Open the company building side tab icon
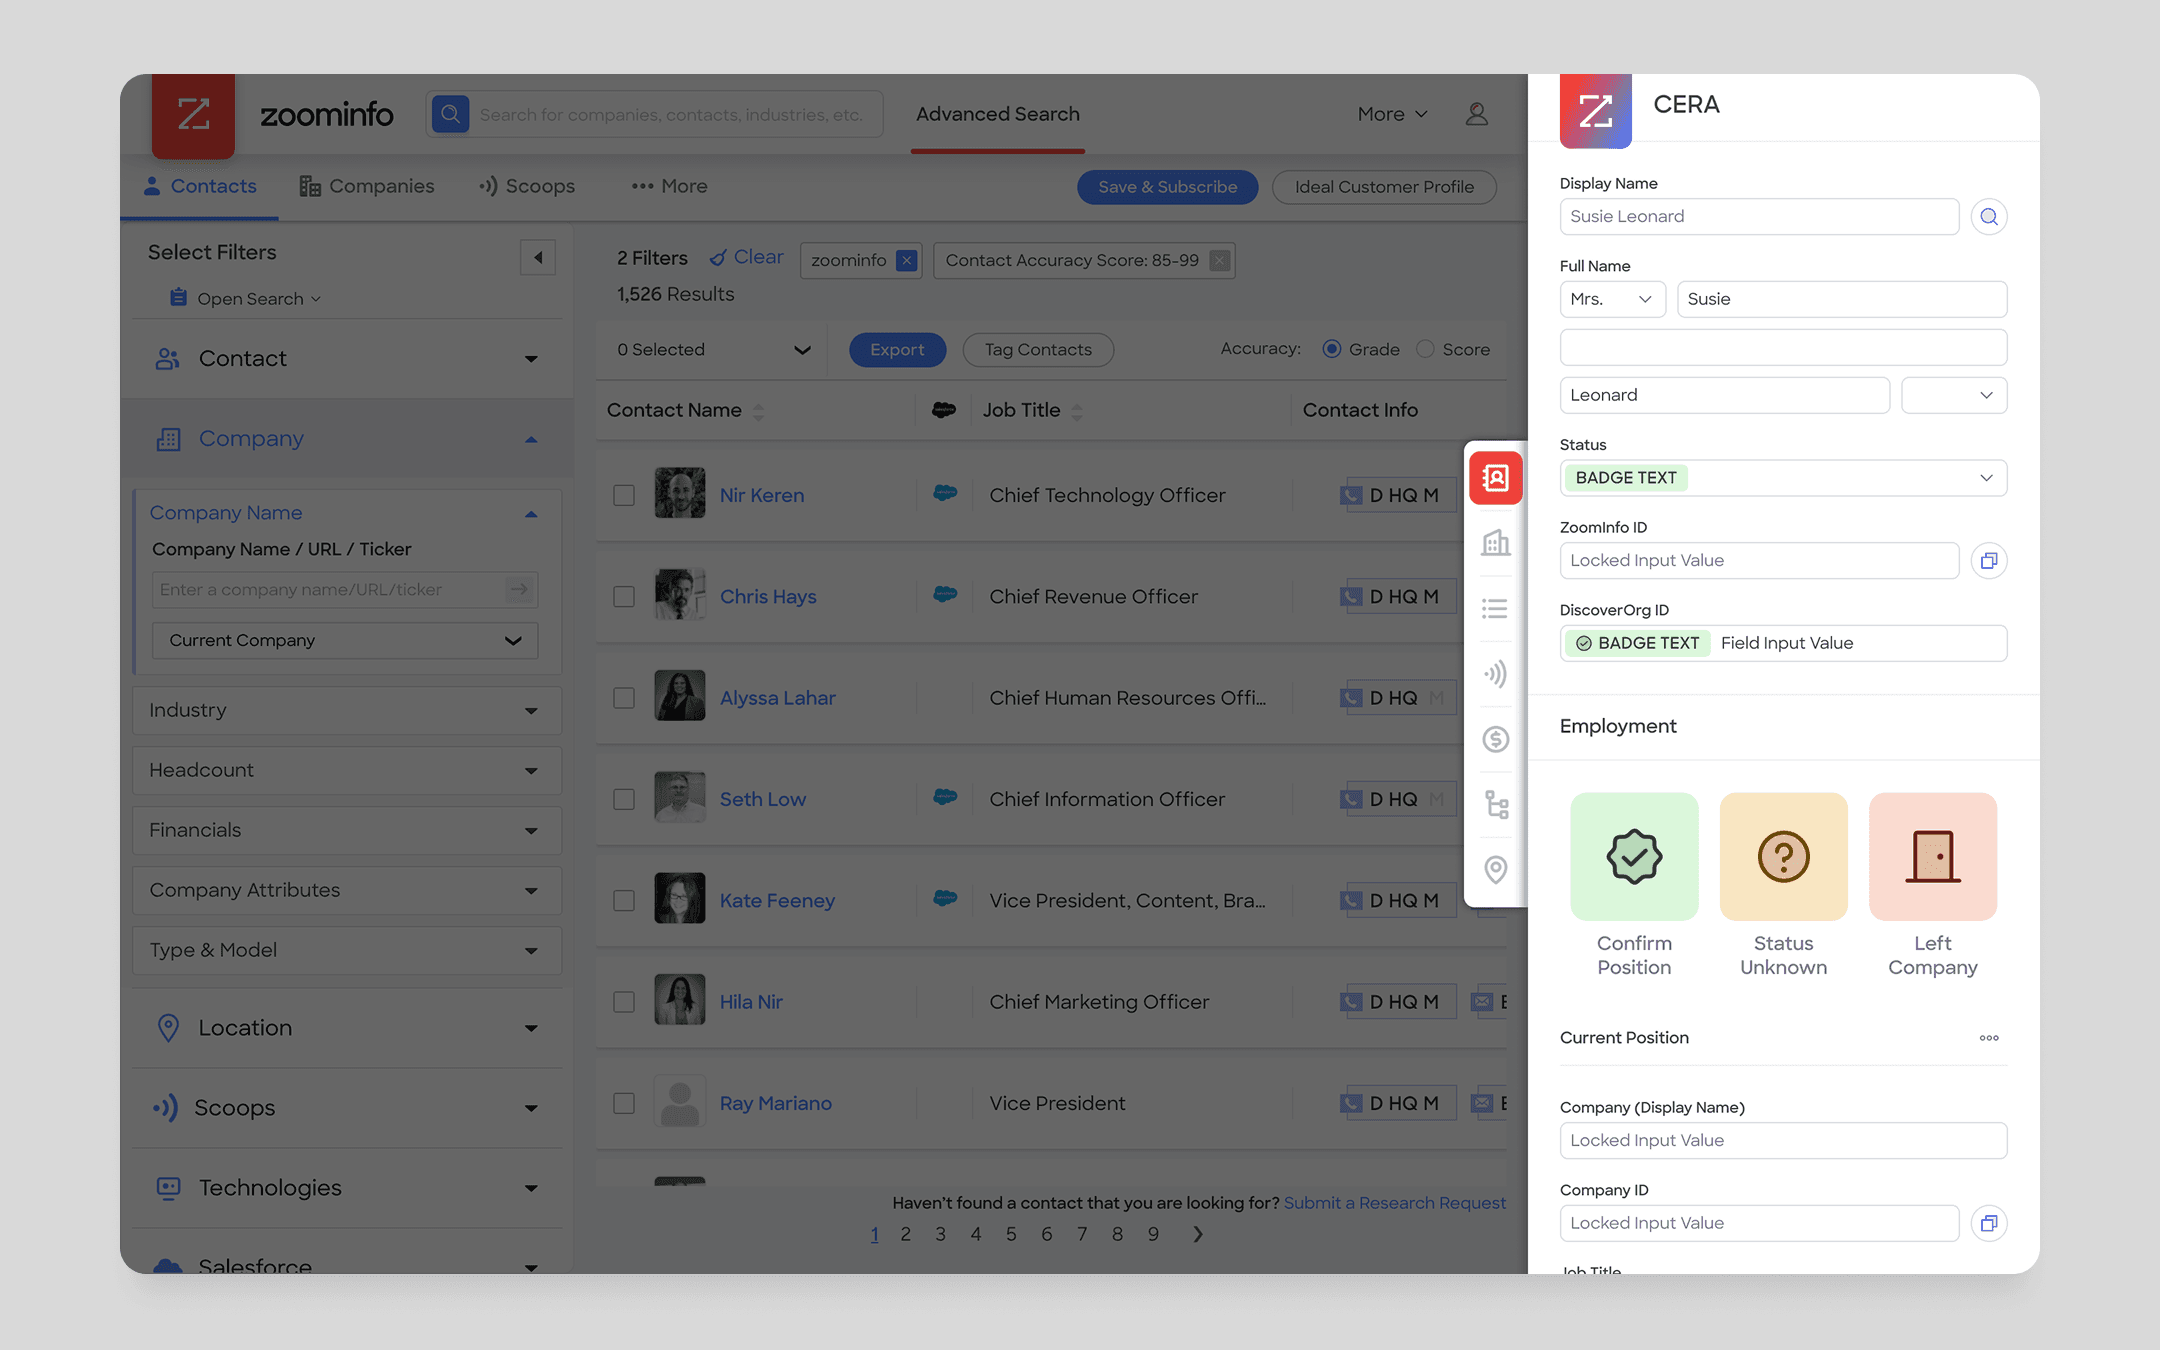 [1496, 543]
